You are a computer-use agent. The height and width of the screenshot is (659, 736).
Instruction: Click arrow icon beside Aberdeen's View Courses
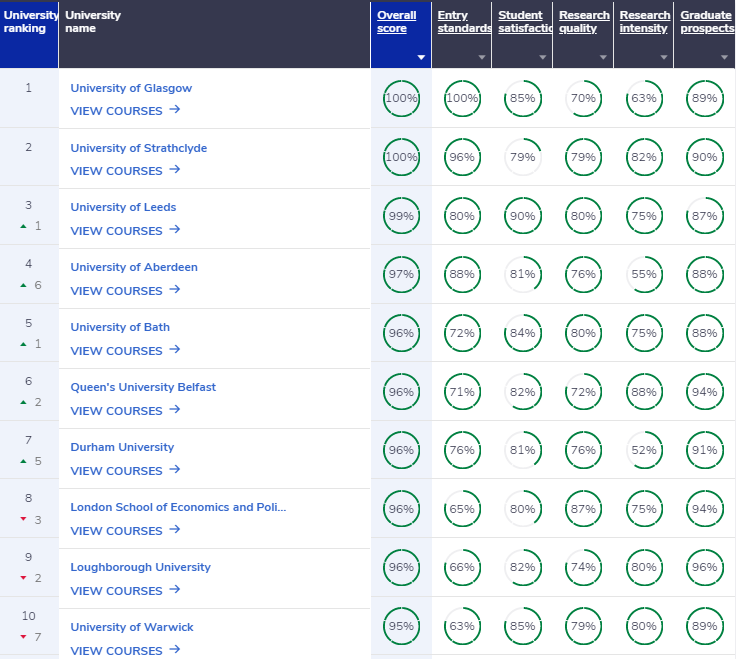click(x=175, y=290)
